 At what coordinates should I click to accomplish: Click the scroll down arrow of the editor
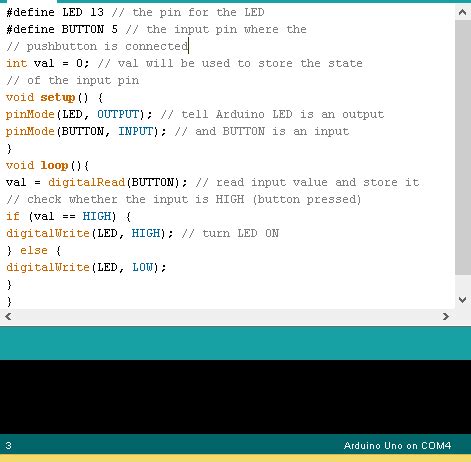point(463,300)
